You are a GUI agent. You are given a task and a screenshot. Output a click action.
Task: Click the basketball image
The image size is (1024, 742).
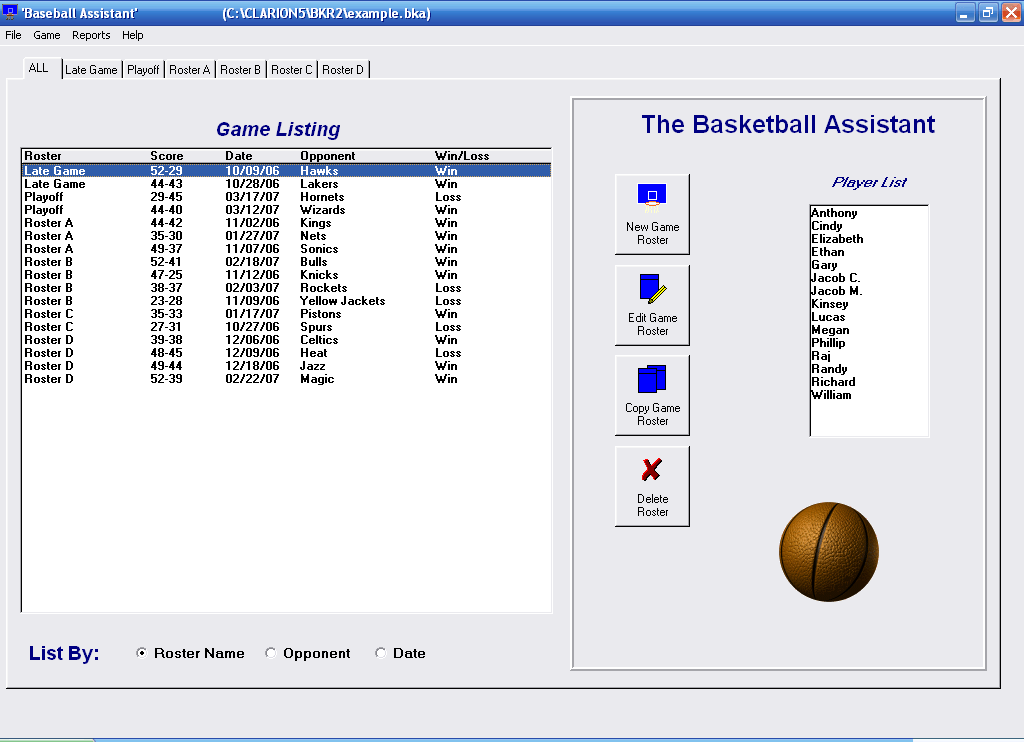[x=828, y=552]
